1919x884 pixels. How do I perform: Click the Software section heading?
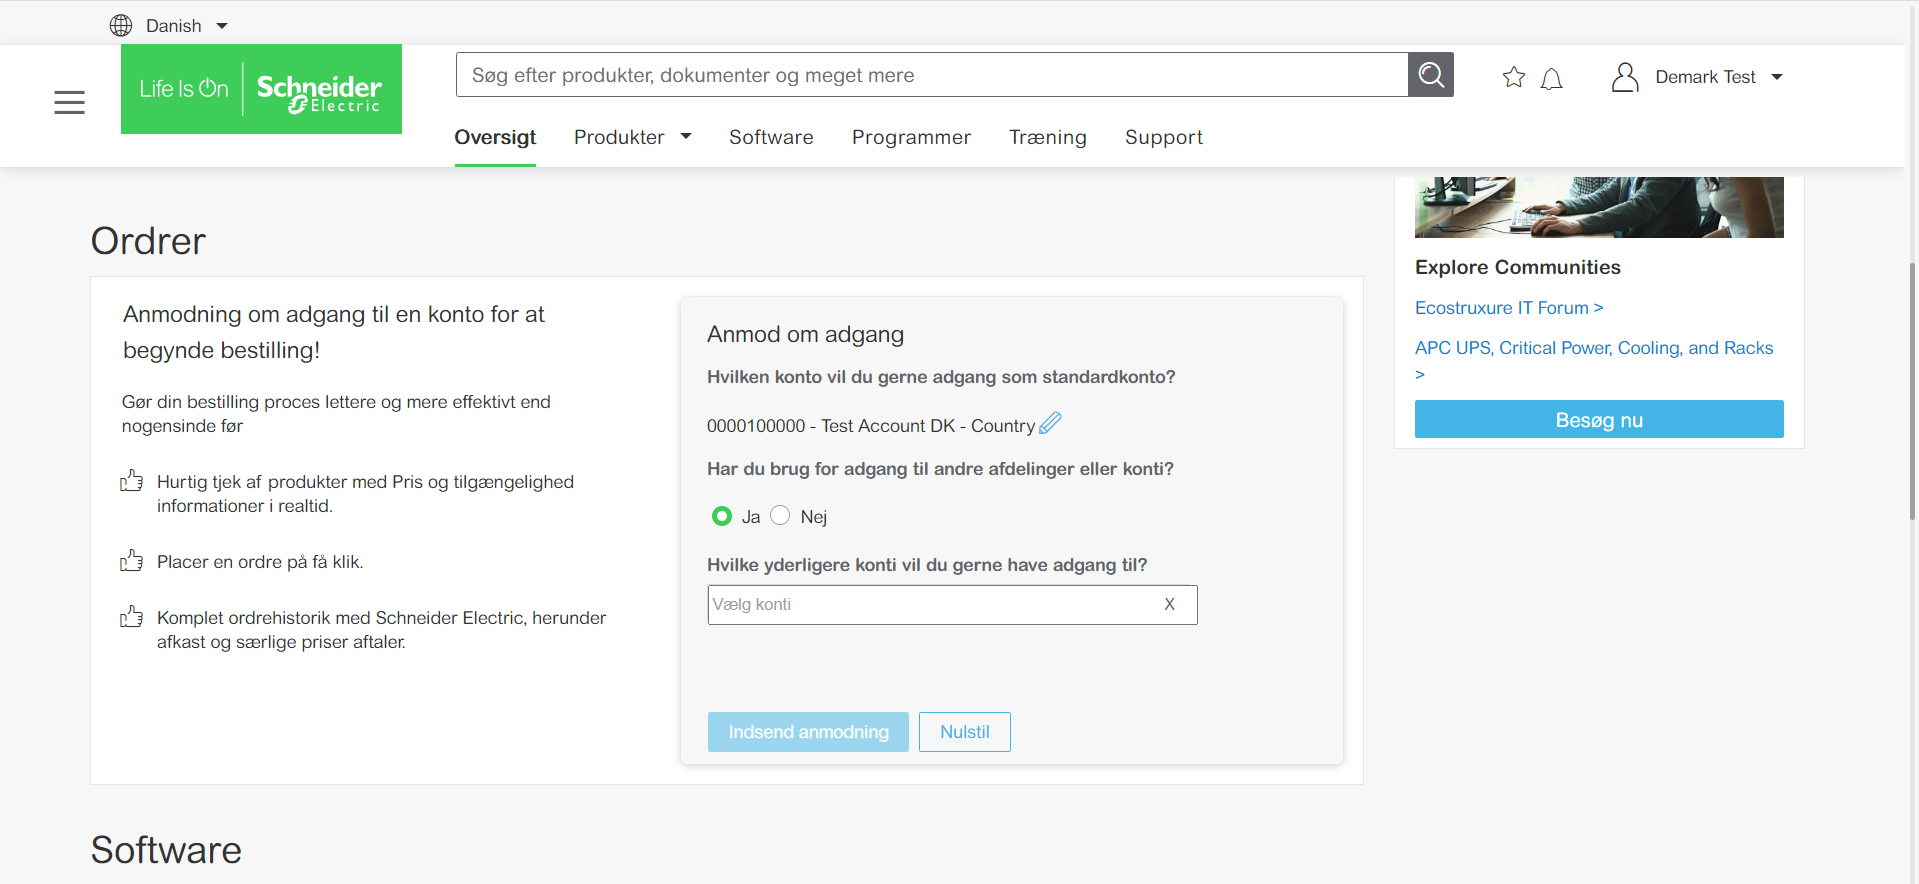click(x=166, y=850)
